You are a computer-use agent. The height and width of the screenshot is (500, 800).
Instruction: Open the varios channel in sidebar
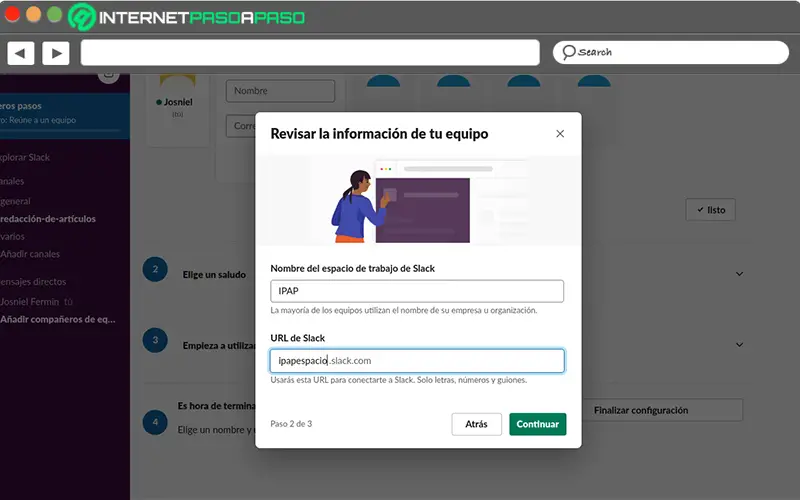[x=12, y=236]
